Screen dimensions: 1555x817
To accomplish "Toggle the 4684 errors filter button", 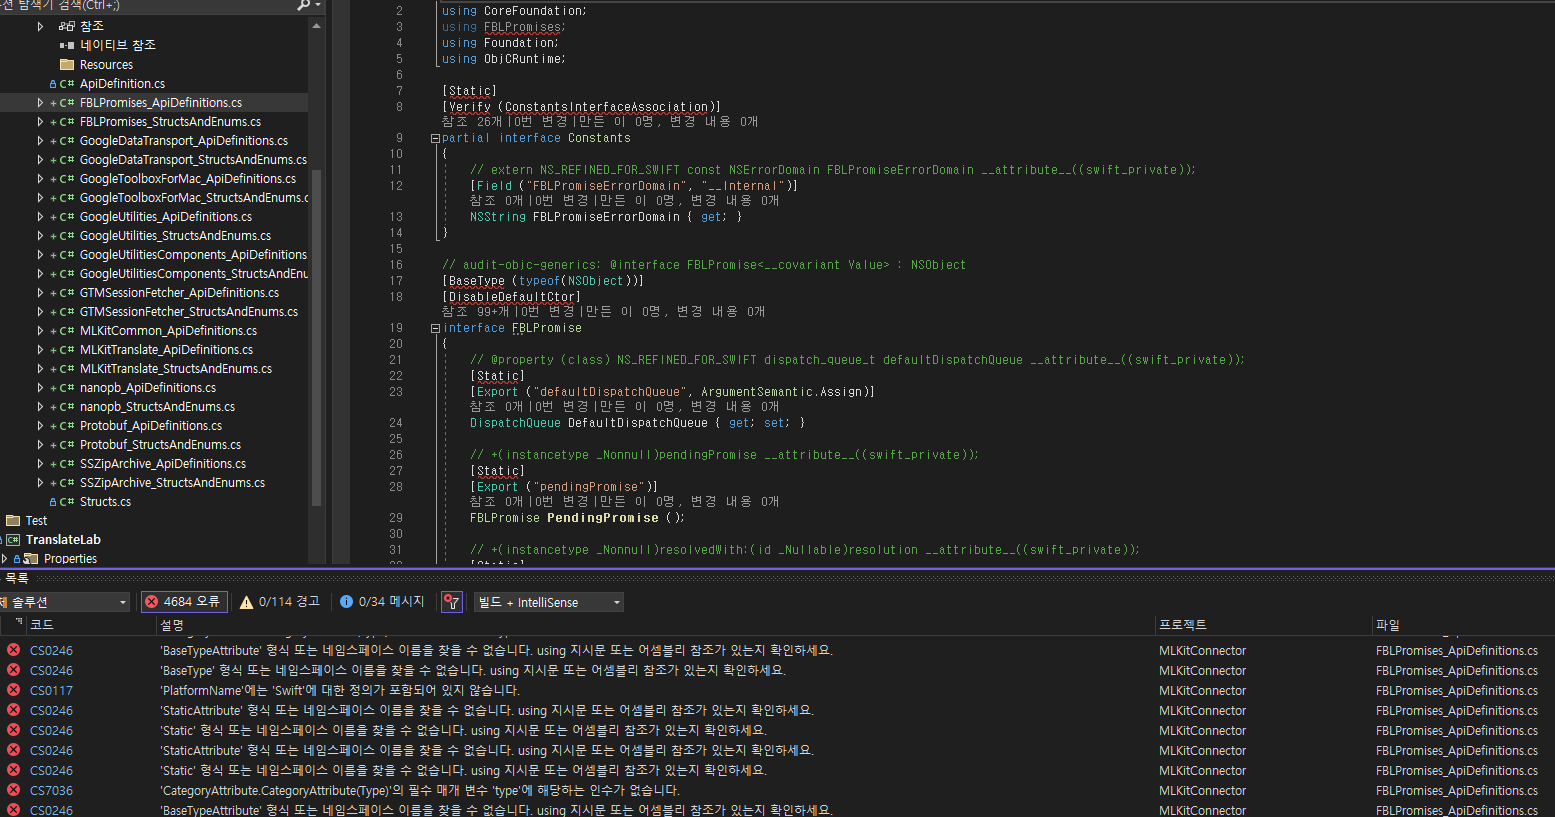I will 183,602.
